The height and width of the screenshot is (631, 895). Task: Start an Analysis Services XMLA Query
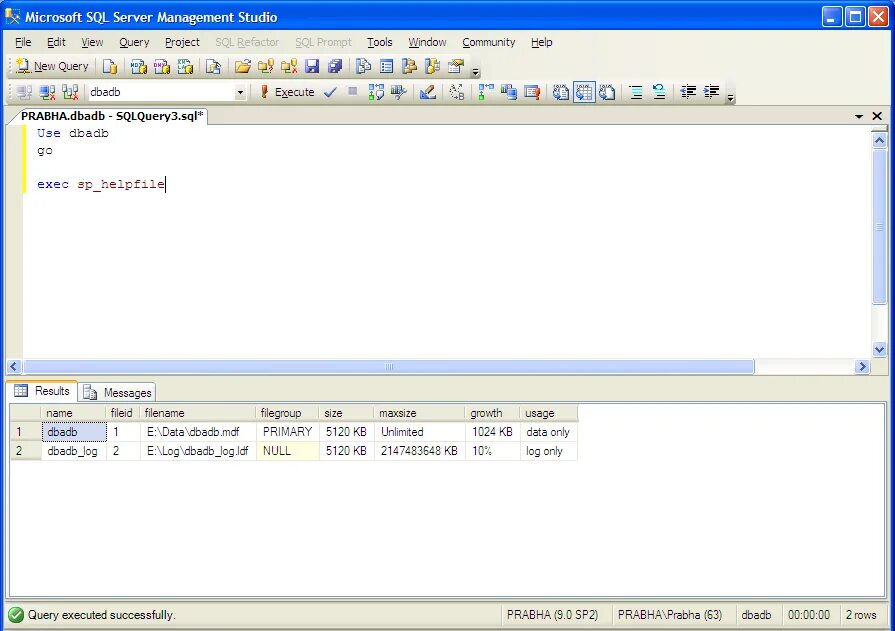[x=185, y=66]
